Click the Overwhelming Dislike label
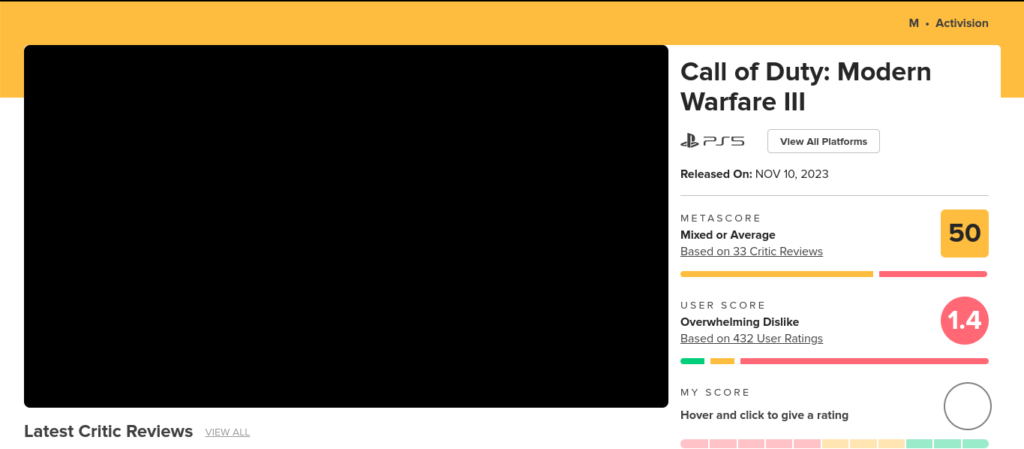 point(739,322)
